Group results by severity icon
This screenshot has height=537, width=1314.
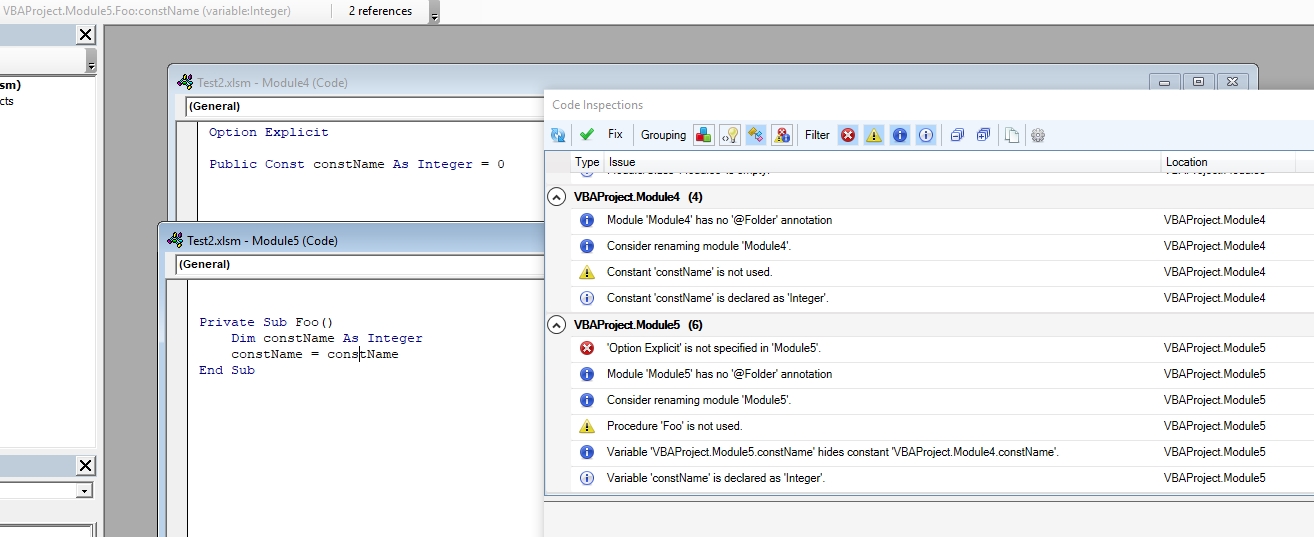(782, 135)
